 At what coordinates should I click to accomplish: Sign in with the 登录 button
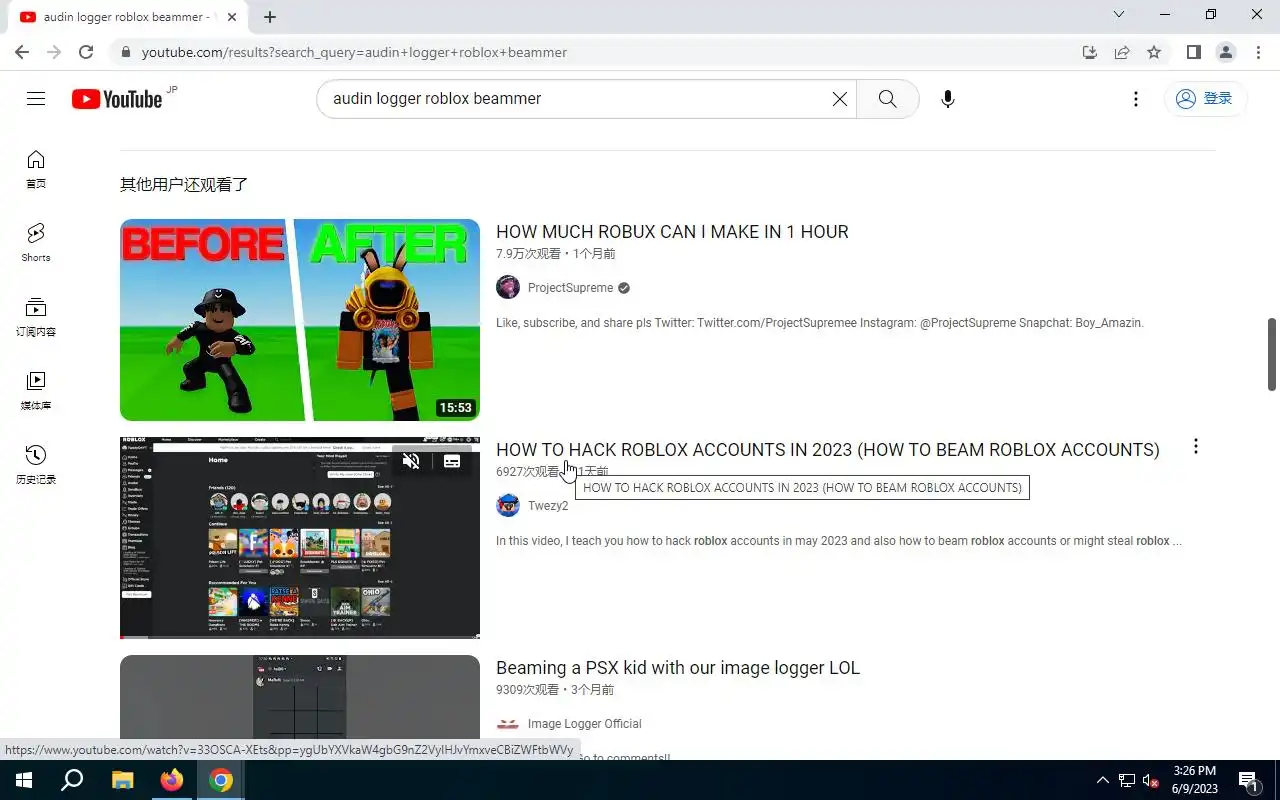1205,99
